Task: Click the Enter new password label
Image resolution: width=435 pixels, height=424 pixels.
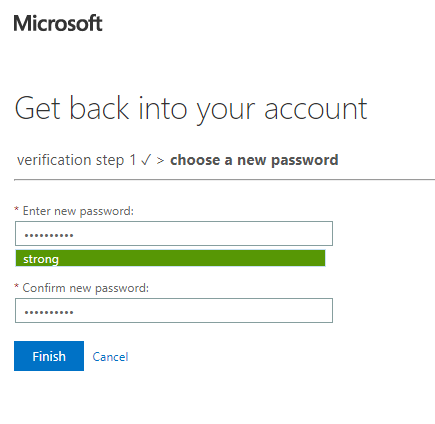Action: tap(78, 211)
